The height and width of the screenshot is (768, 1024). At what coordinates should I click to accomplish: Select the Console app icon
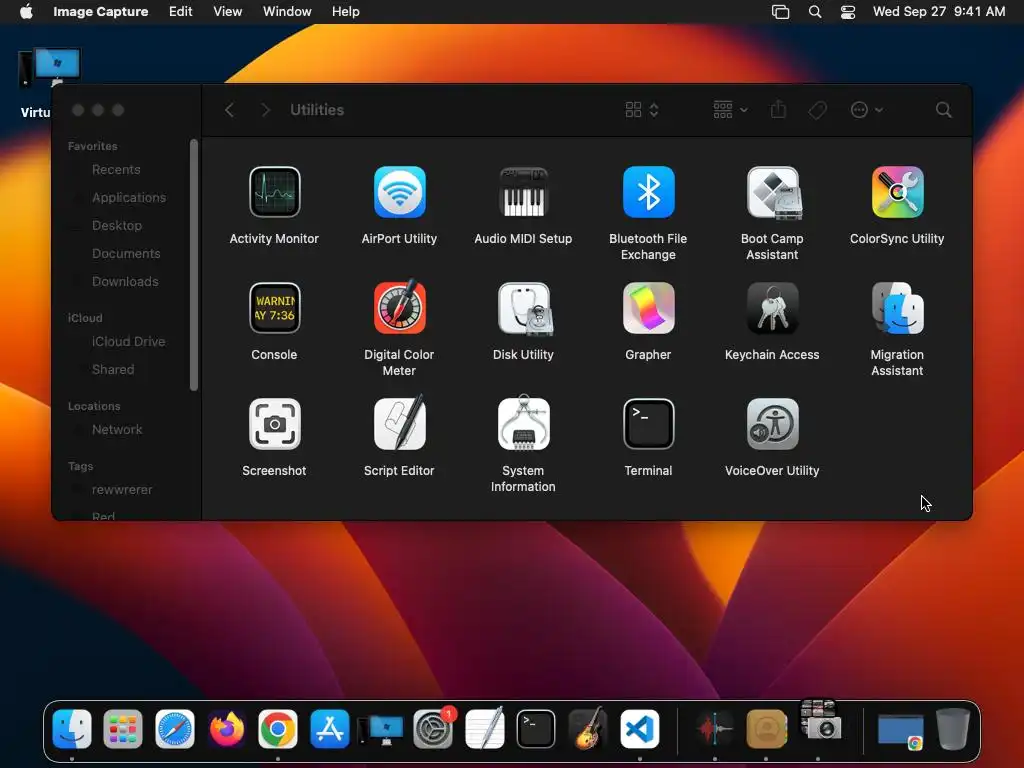[274, 308]
